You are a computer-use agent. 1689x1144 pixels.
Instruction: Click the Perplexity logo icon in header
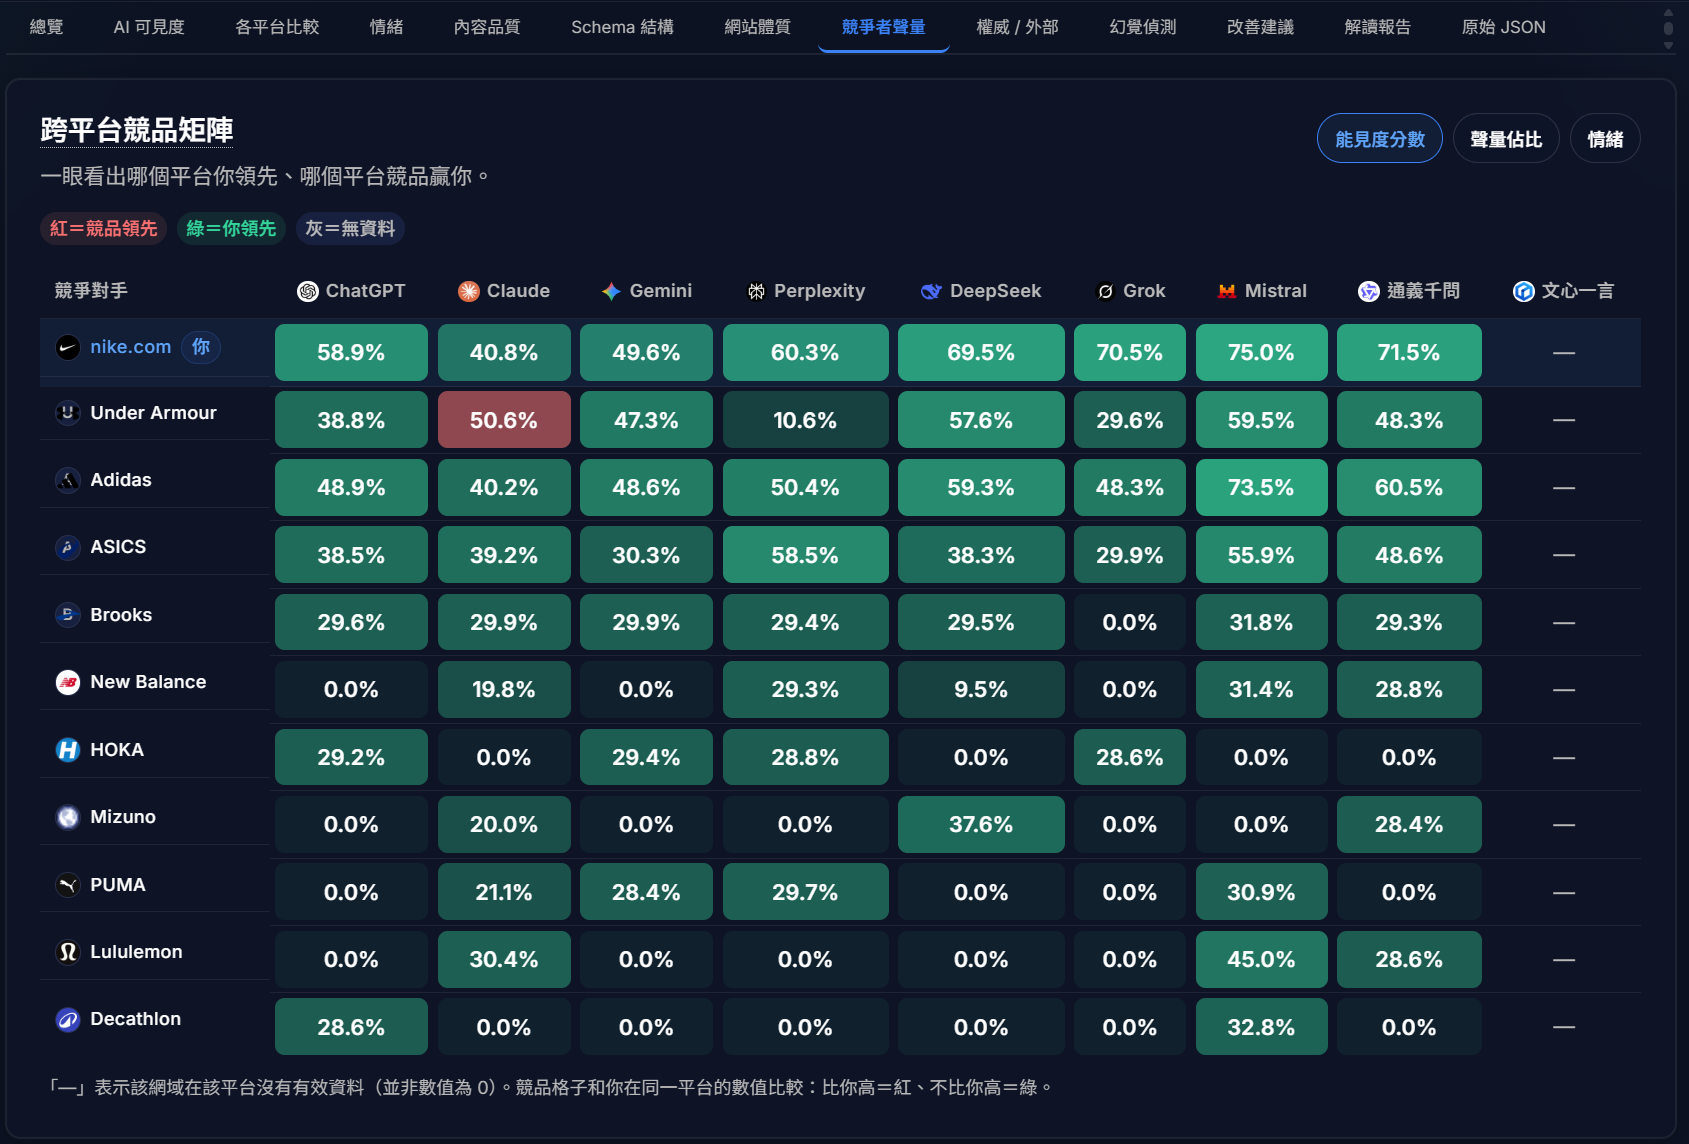pos(756,291)
